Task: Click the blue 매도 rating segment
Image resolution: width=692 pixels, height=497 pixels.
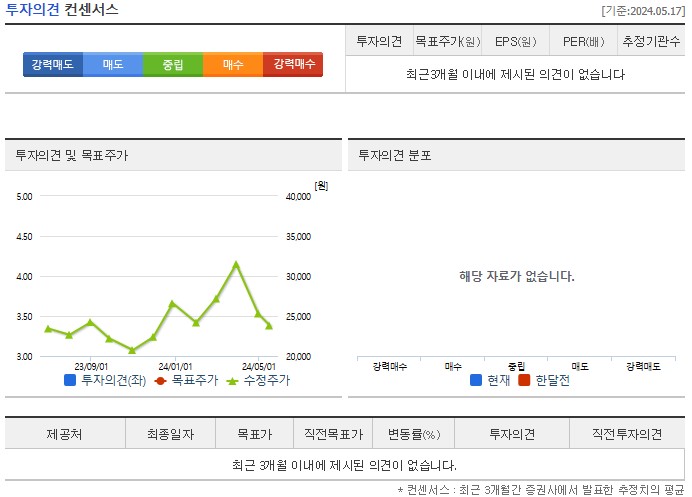Action: tap(113, 64)
